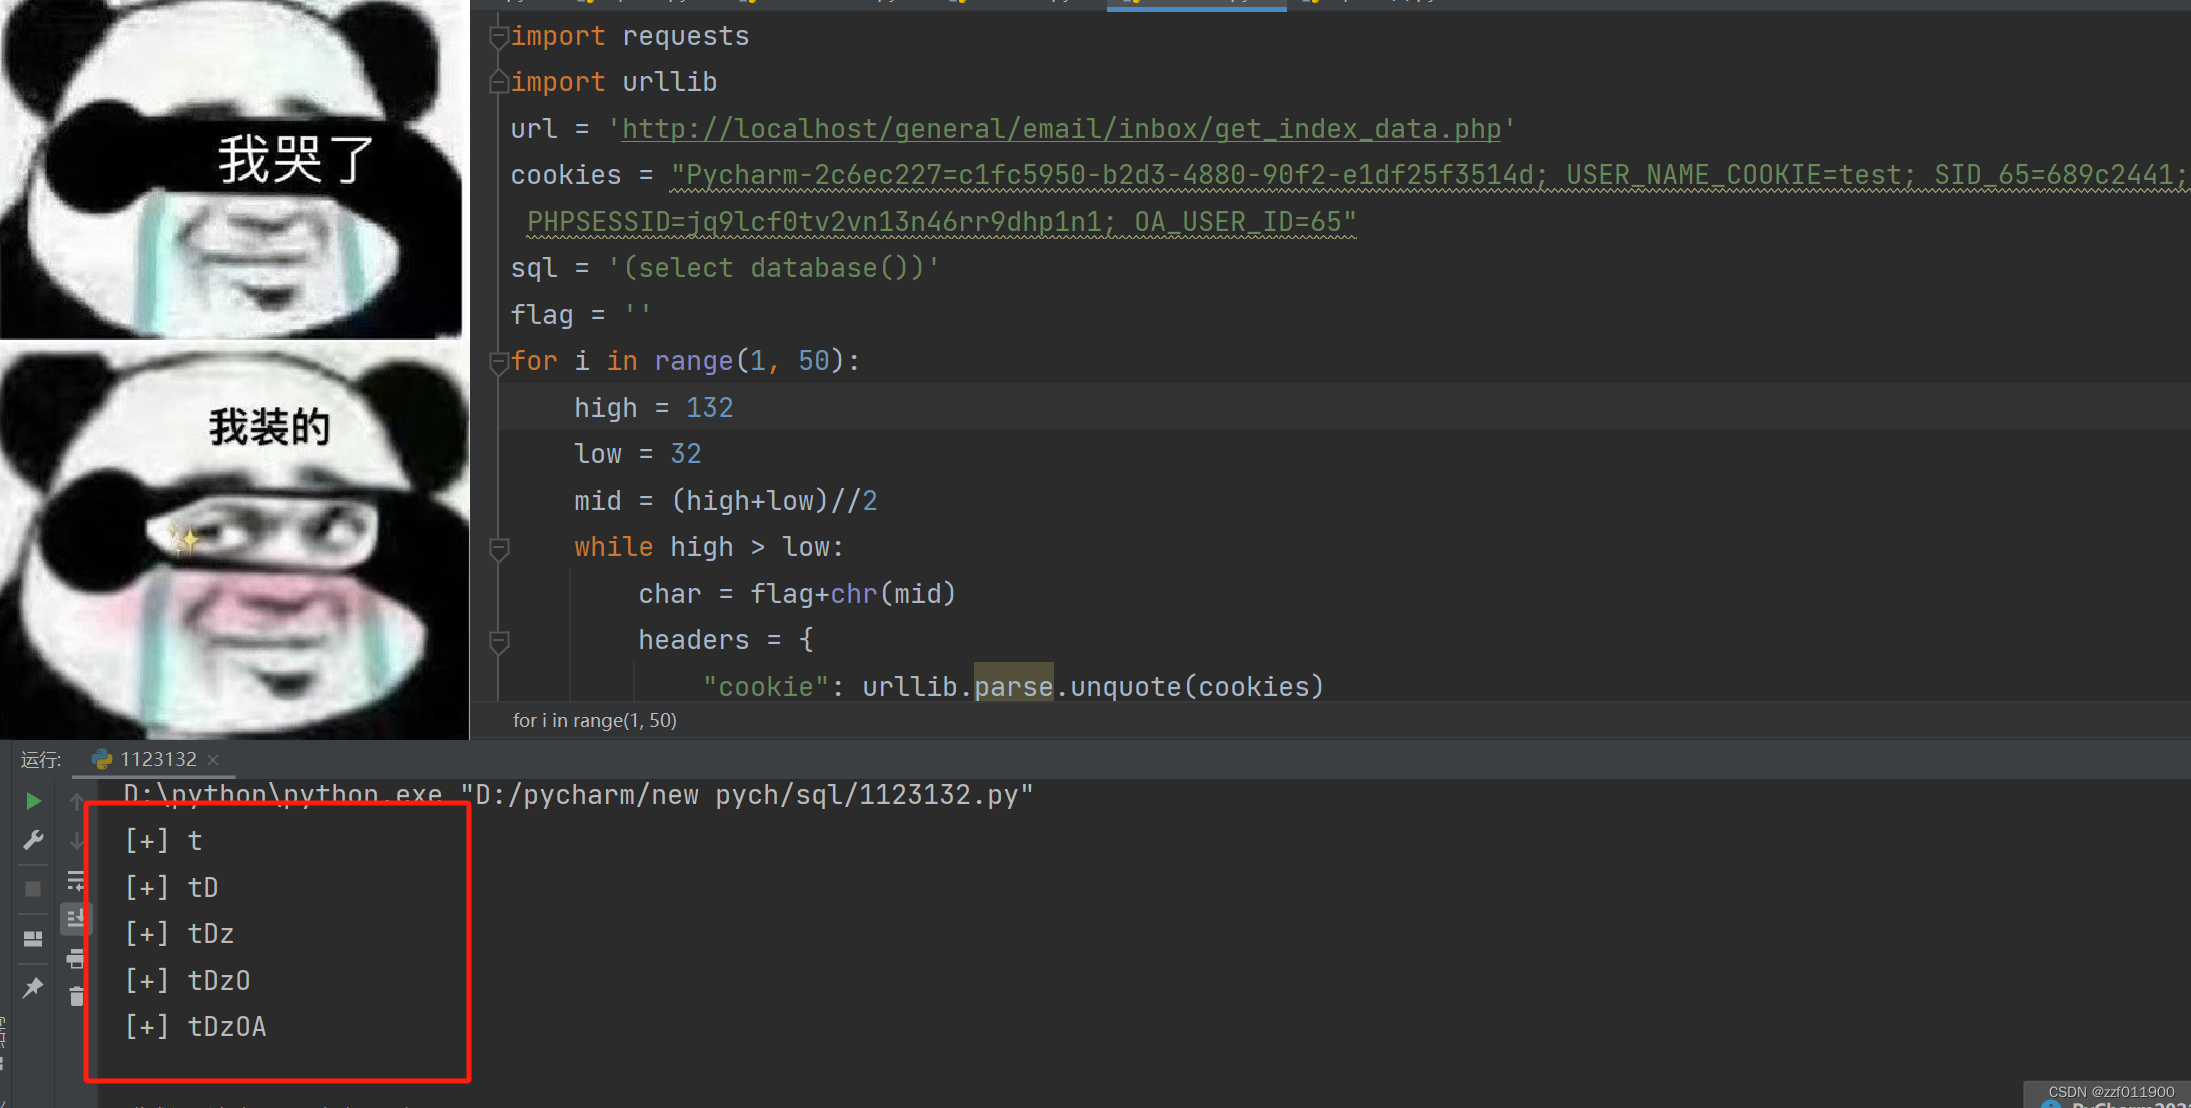Place cursor on 'high = 132' line
The height and width of the screenshot is (1108, 2191).
653,408
